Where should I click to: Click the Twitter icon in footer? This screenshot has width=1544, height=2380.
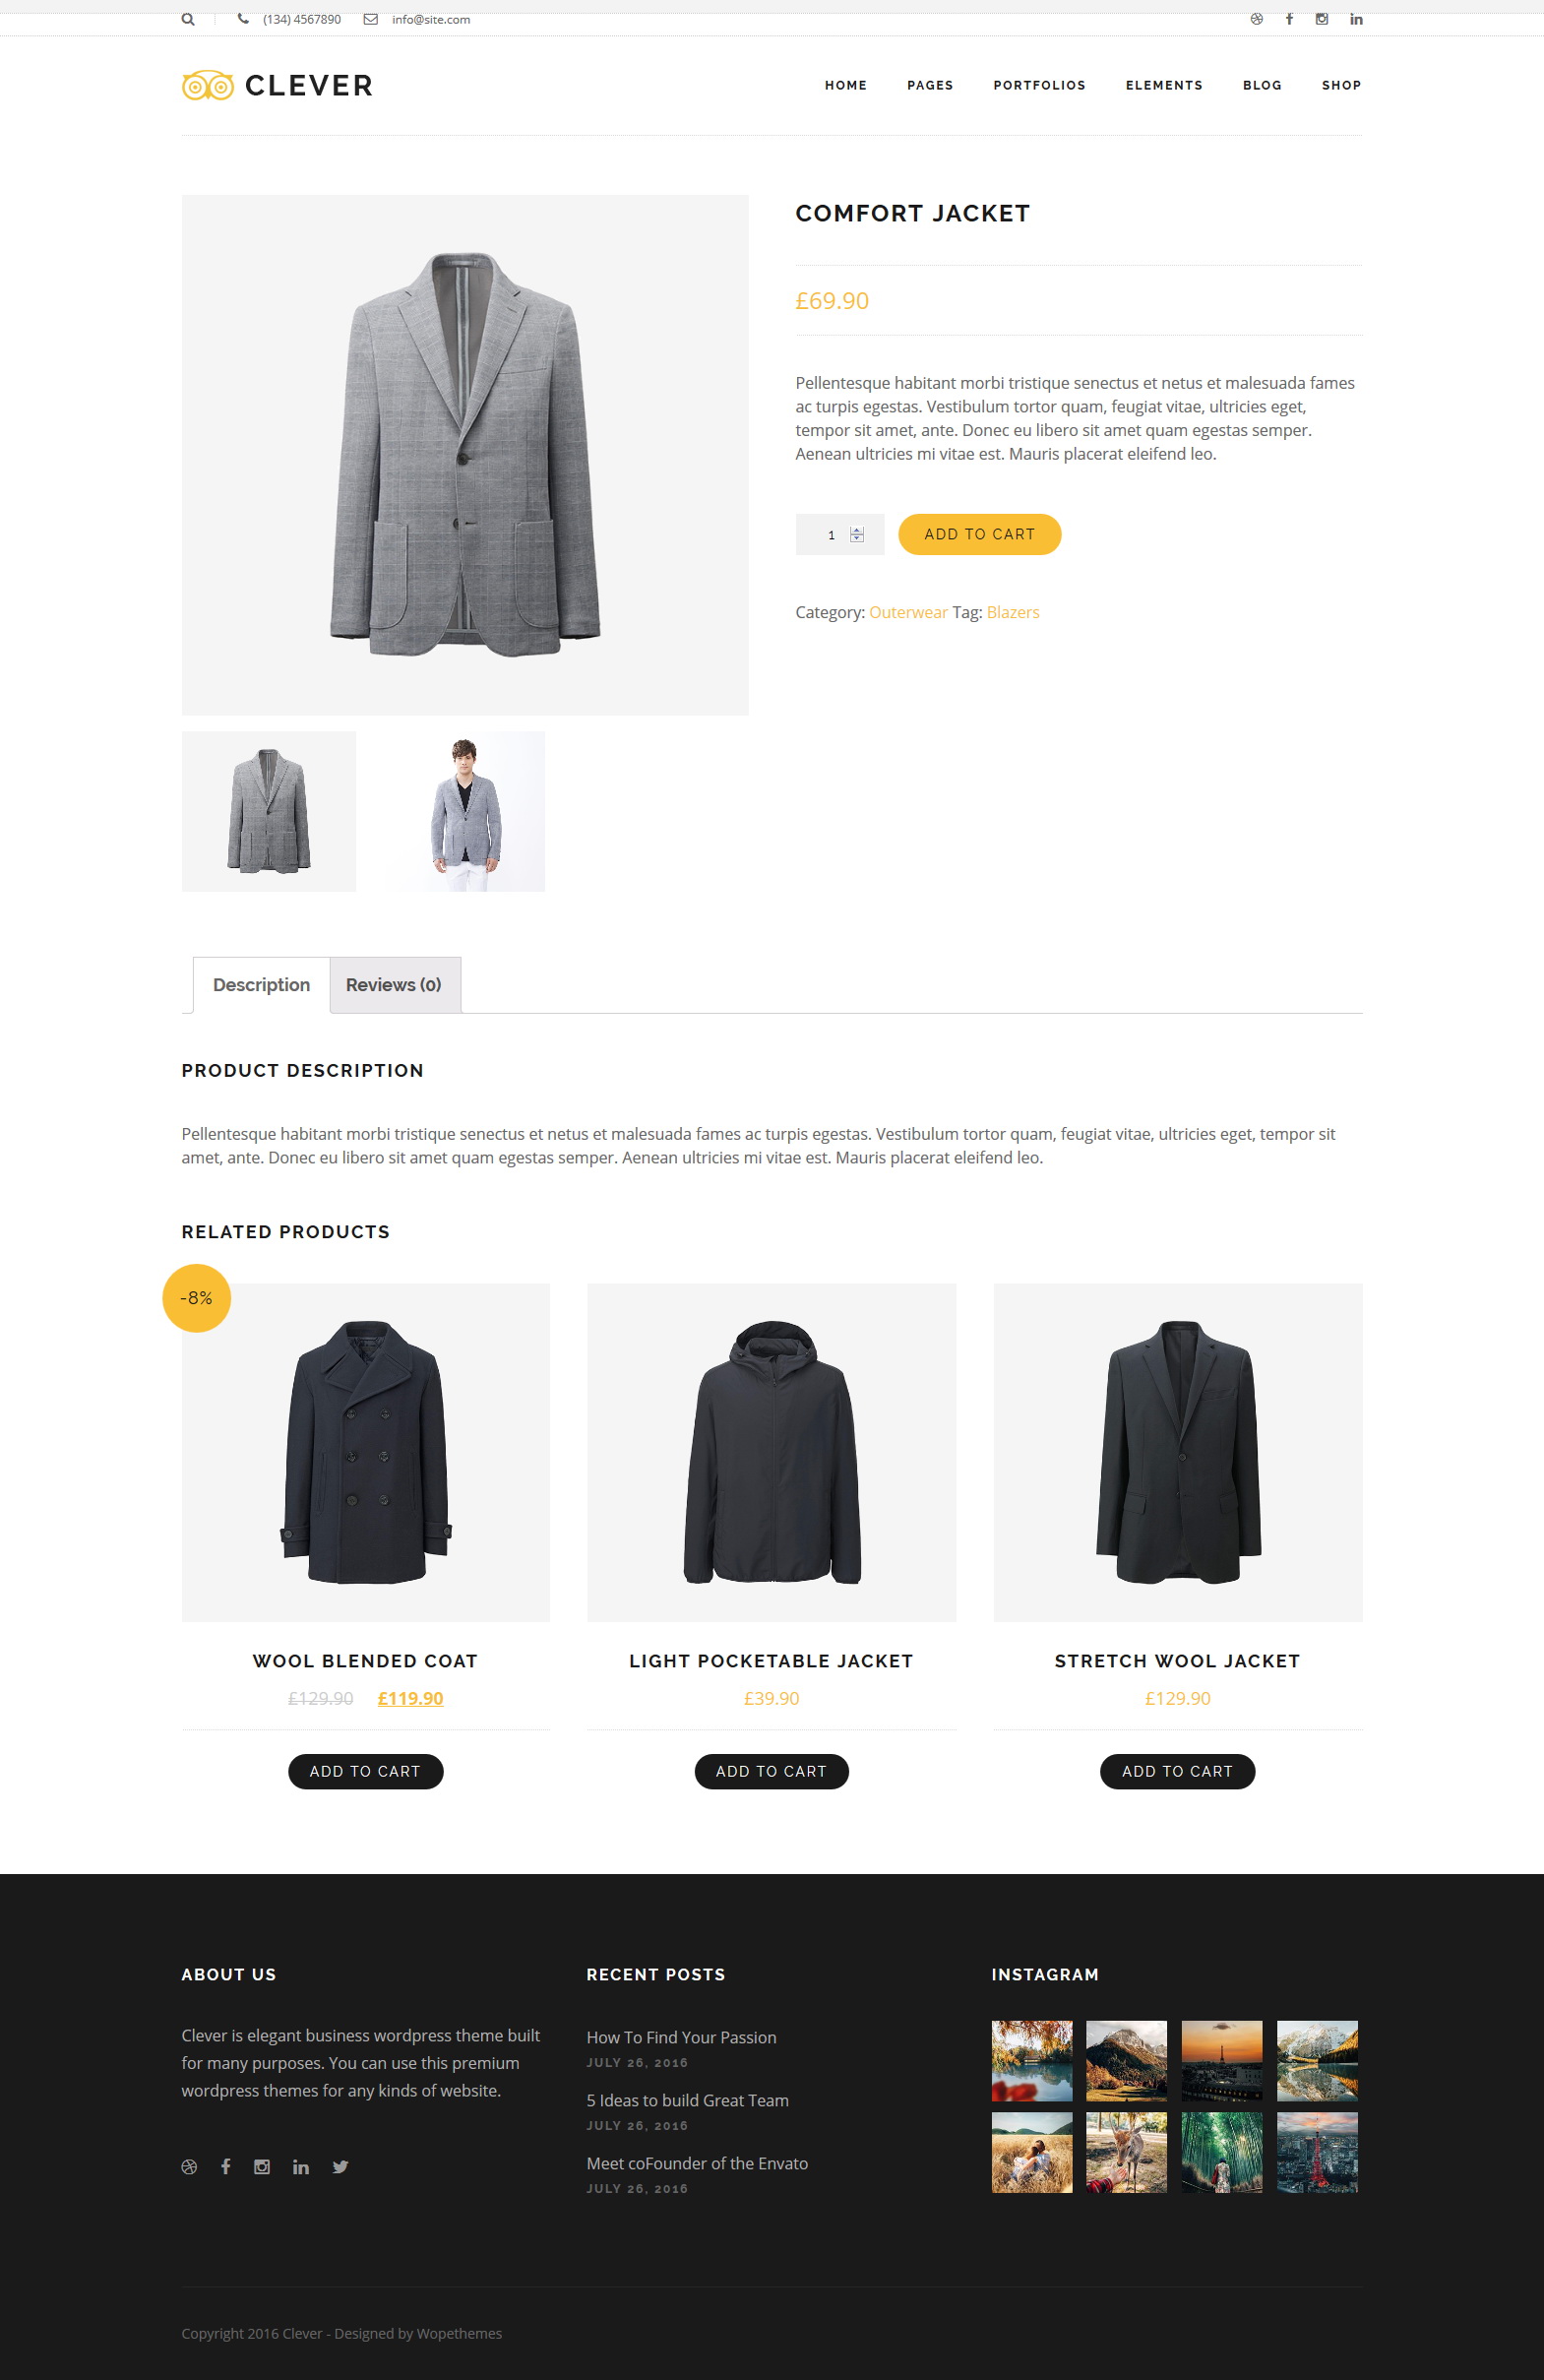click(340, 2167)
